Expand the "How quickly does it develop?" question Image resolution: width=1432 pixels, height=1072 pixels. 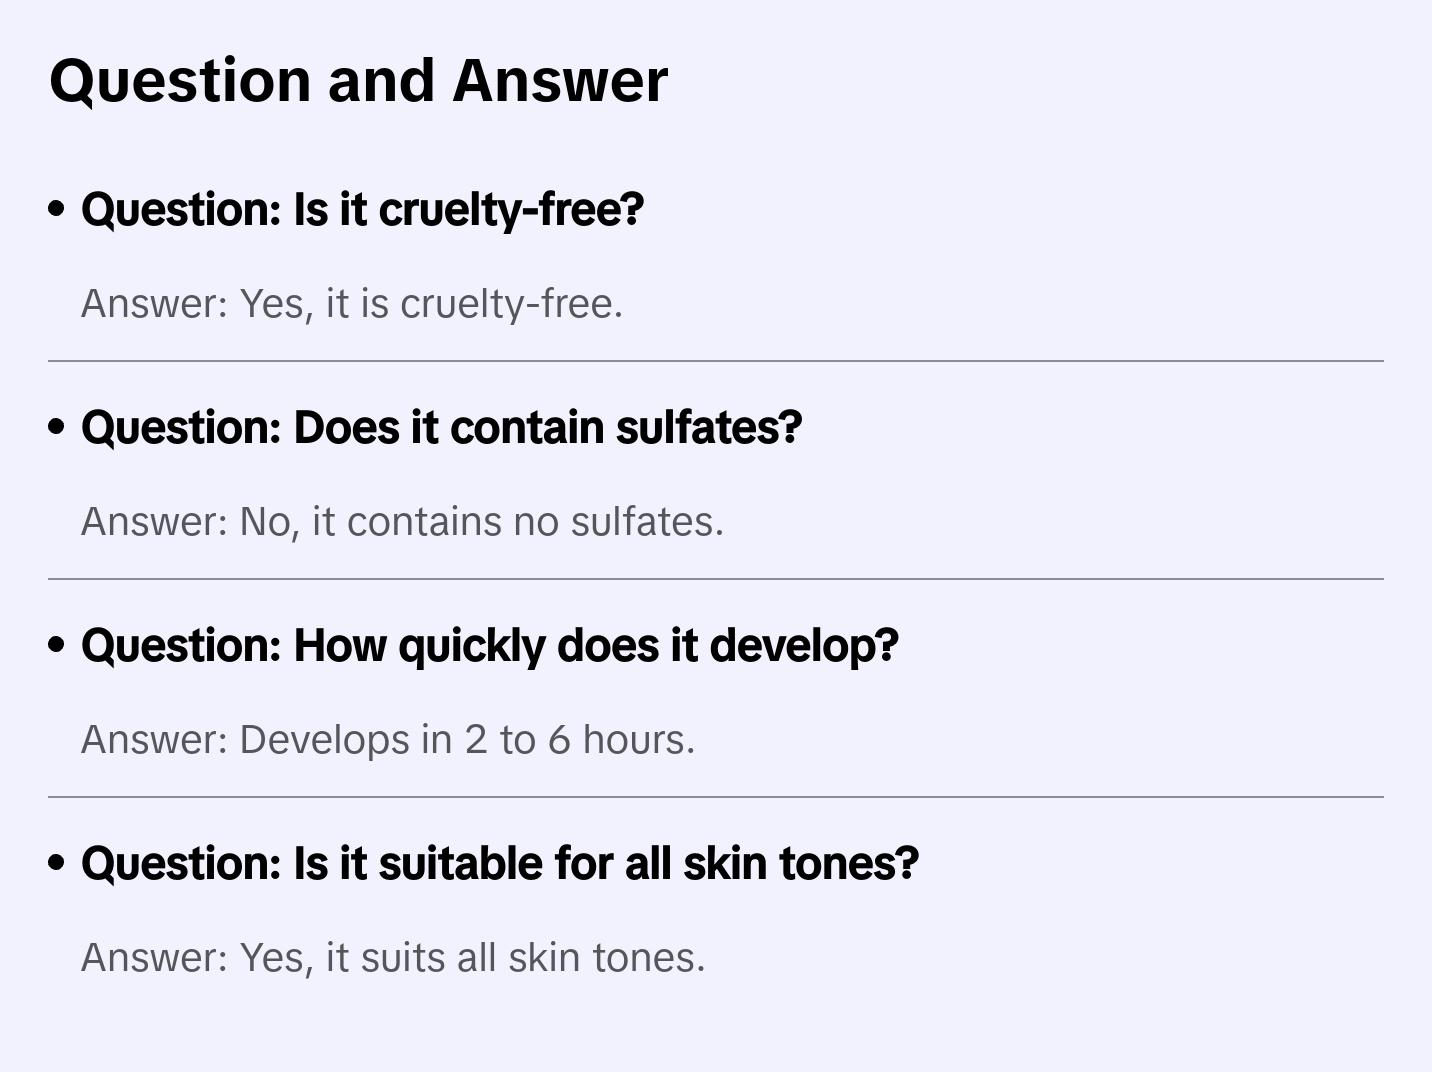click(489, 645)
